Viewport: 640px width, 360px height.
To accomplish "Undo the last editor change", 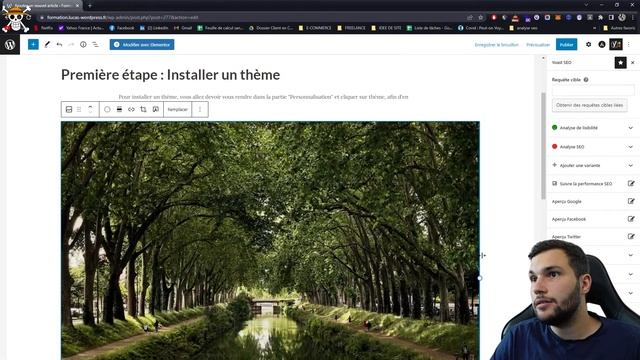I will click(x=59, y=44).
